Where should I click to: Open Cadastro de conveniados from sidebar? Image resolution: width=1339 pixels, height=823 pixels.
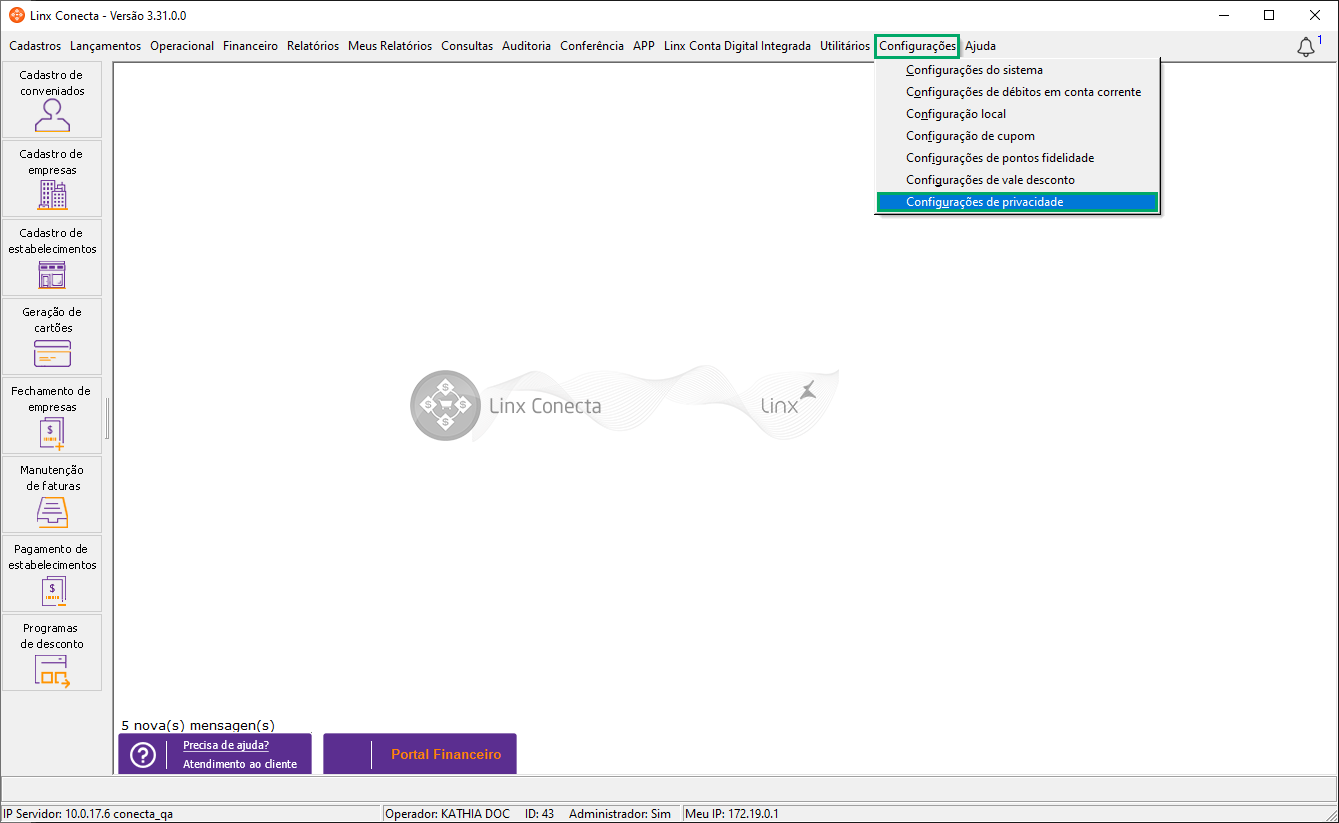coord(52,100)
